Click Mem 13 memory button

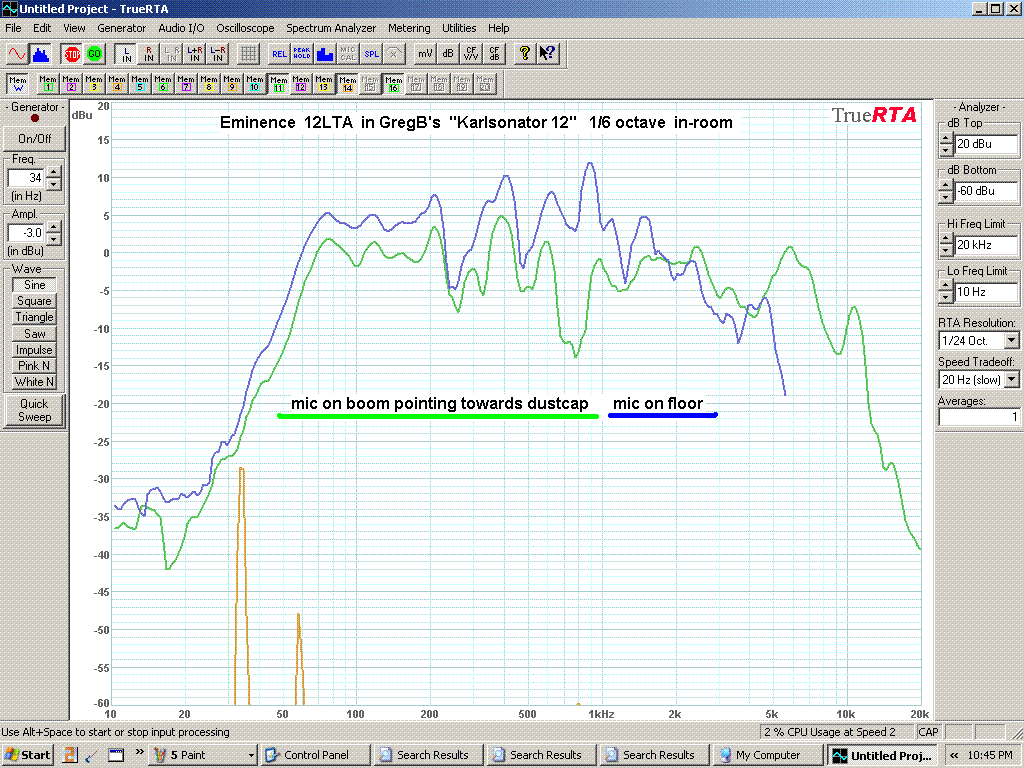coord(324,84)
